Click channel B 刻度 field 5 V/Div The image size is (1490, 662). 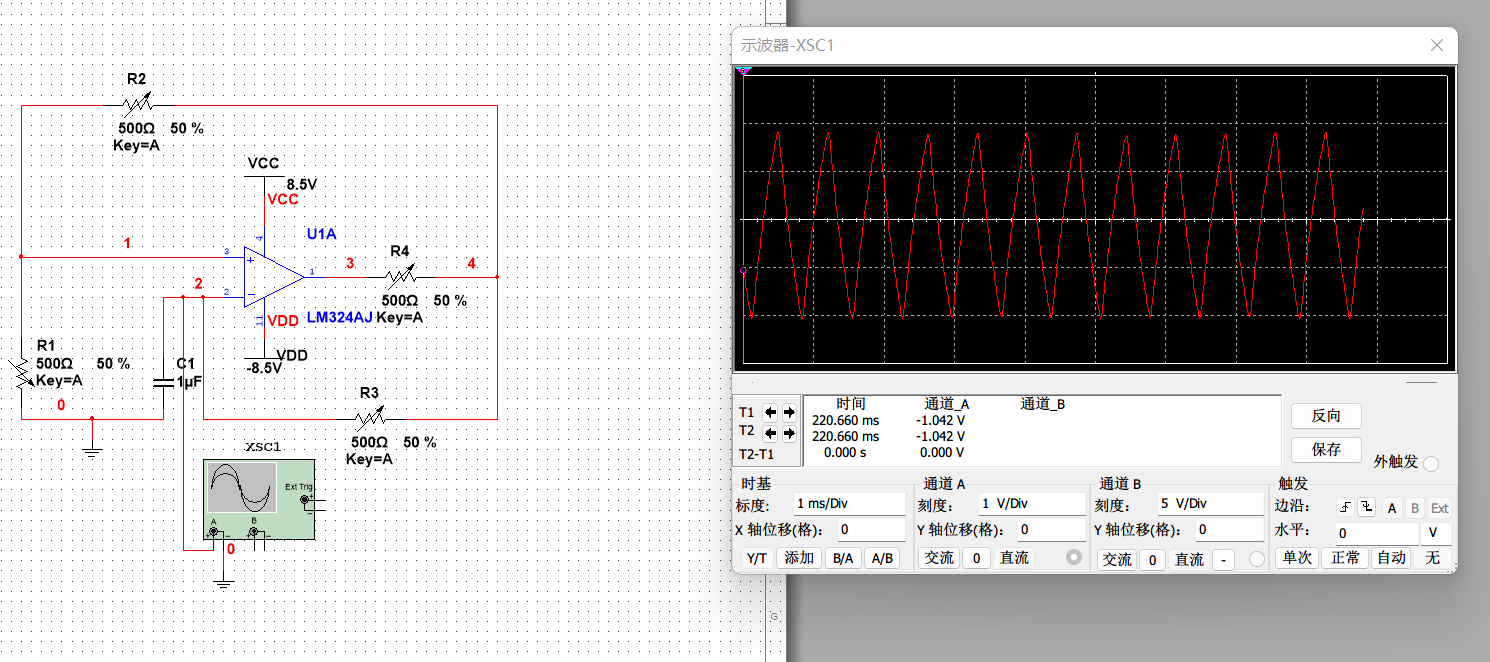pyautogui.click(x=1210, y=503)
